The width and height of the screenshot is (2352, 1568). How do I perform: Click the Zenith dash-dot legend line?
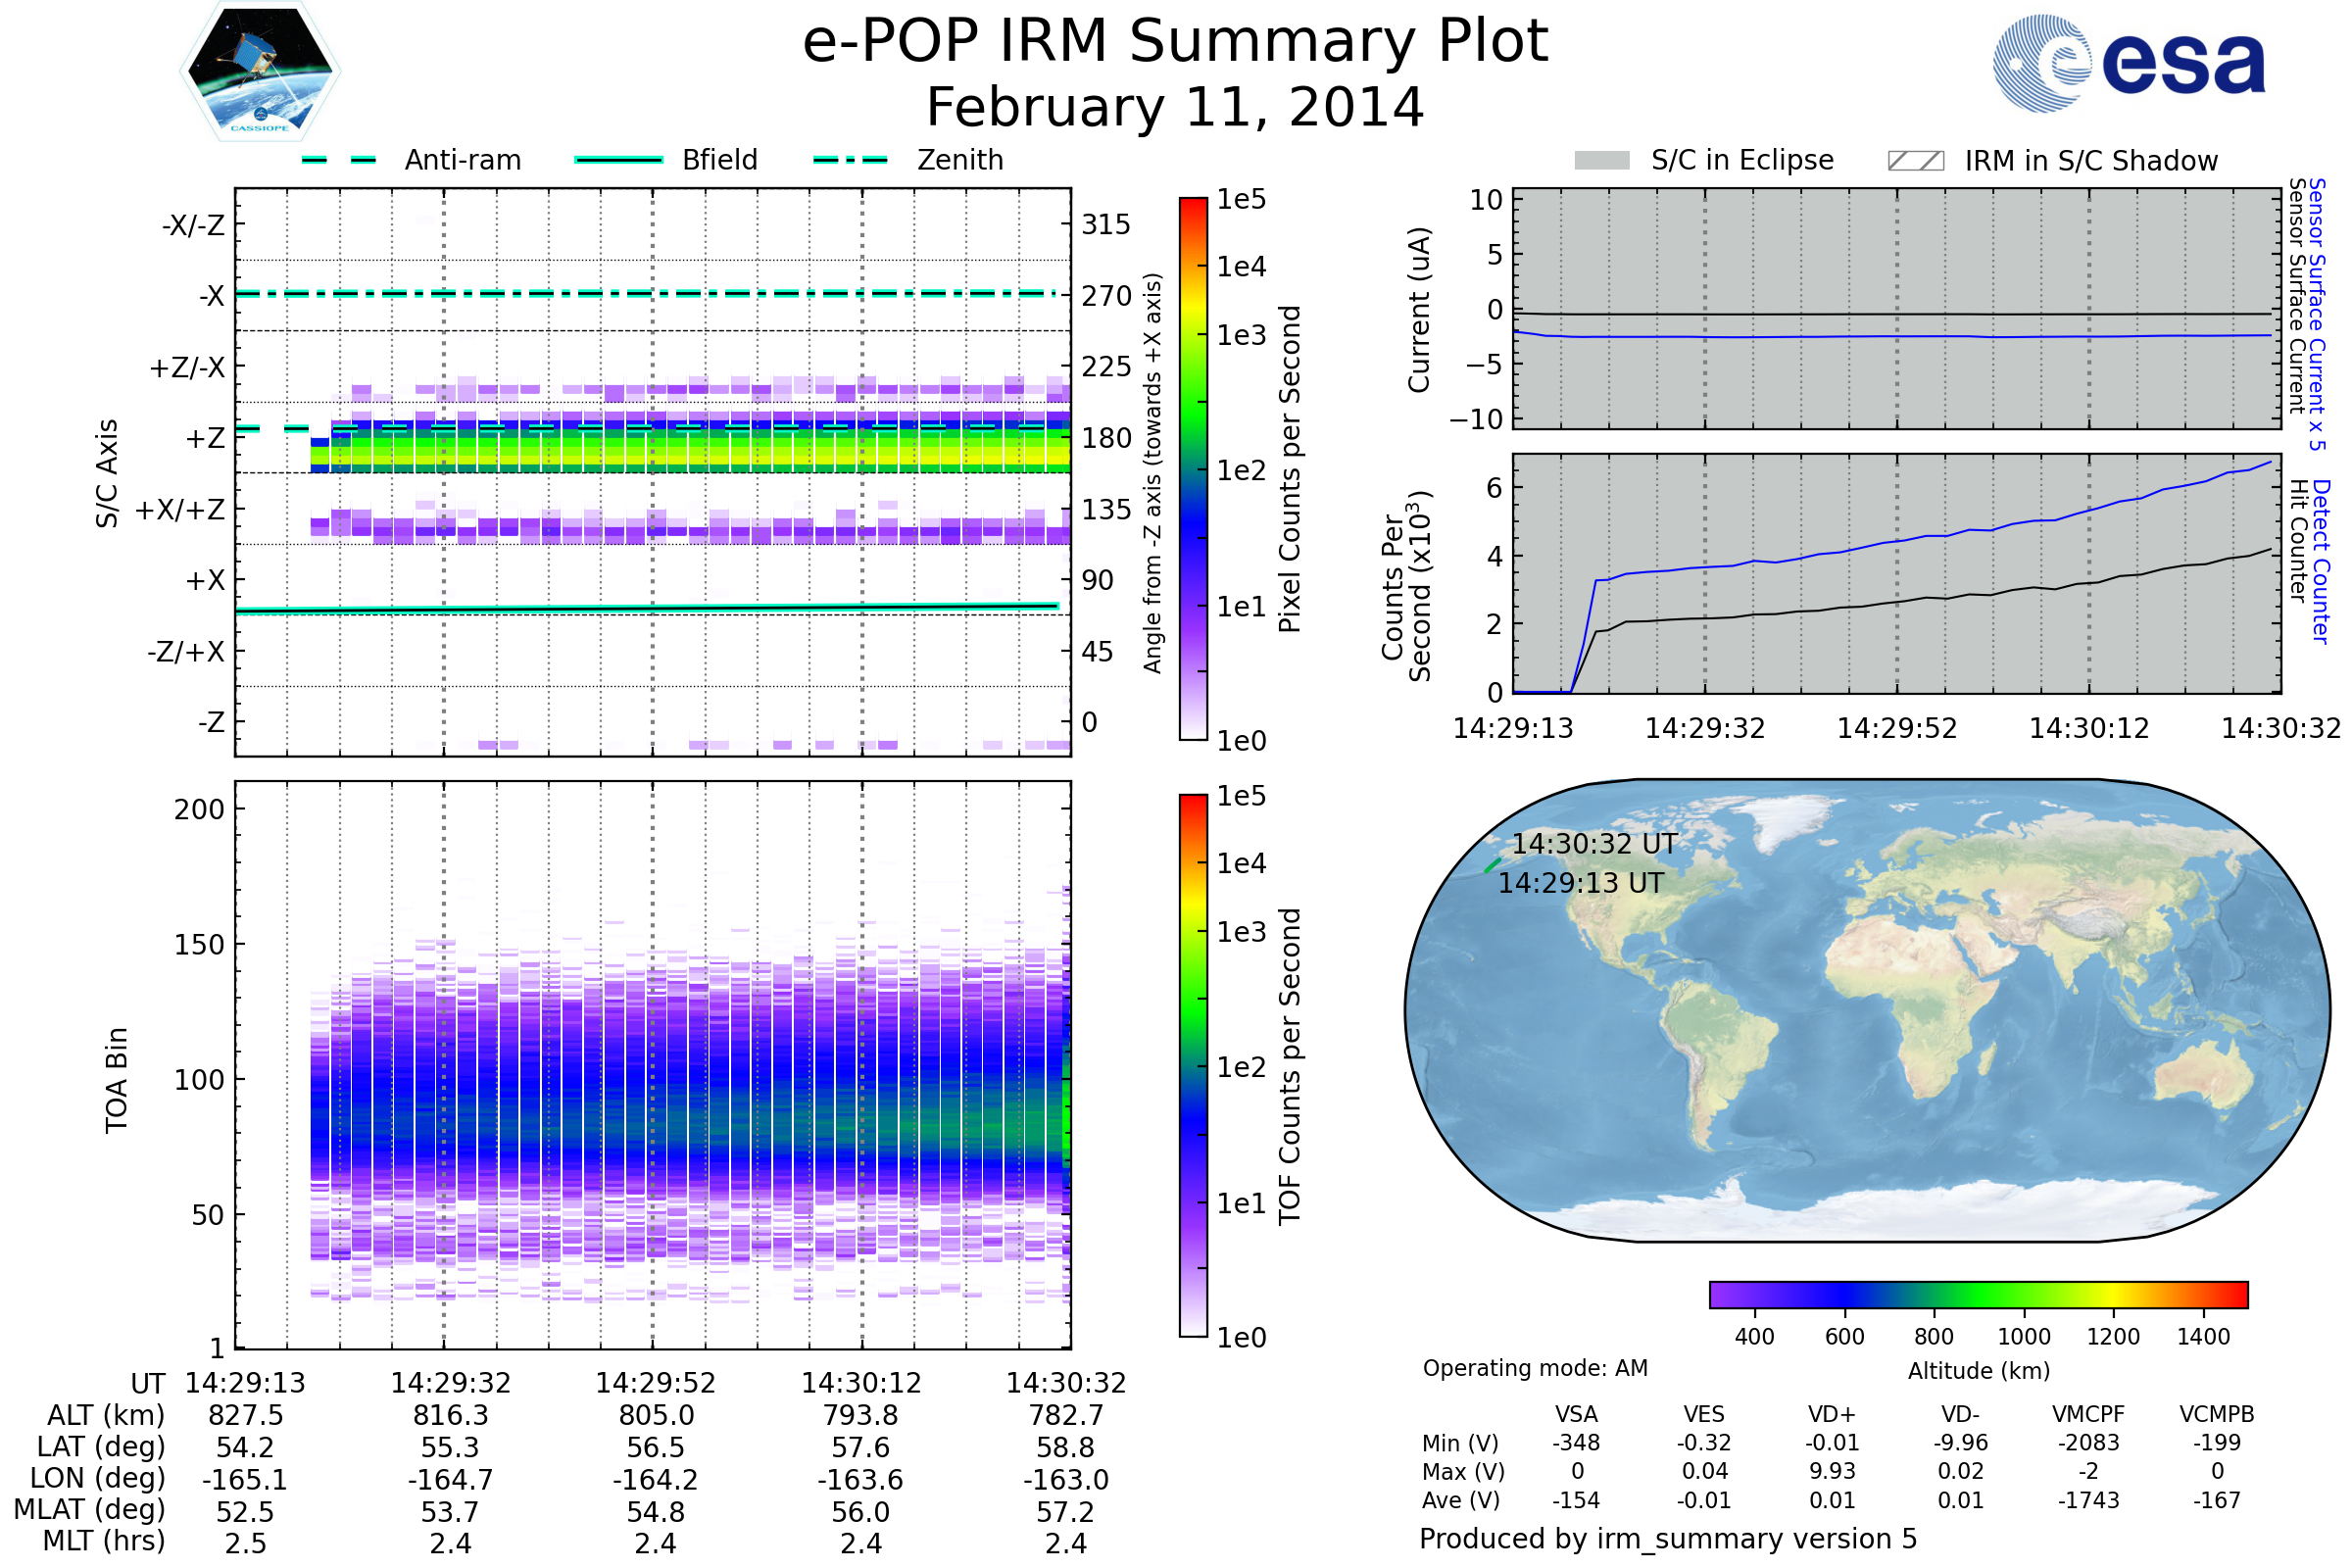[x=851, y=160]
